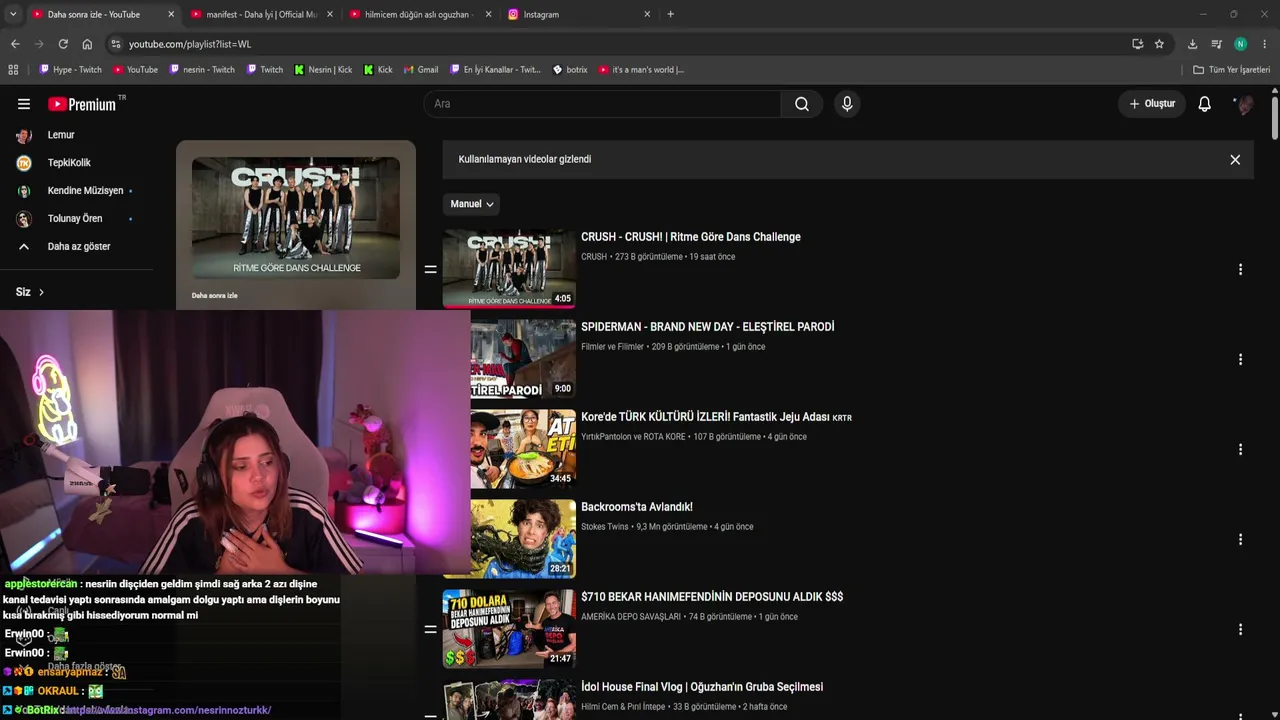Image resolution: width=1280 pixels, height=720 pixels.
Task: Go to YouTube Premium home logo
Action: click(82, 104)
